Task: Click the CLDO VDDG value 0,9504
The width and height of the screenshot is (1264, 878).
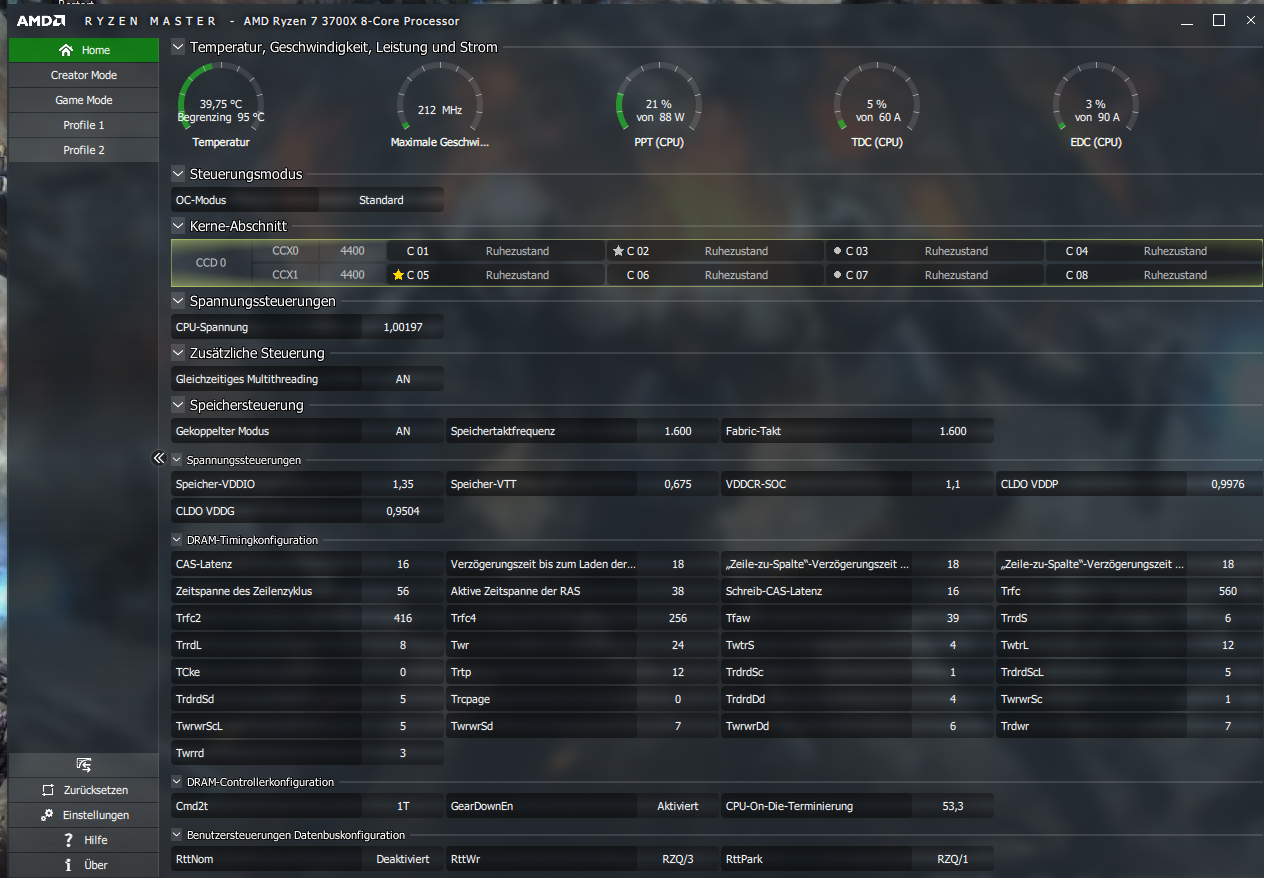Action: click(403, 511)
